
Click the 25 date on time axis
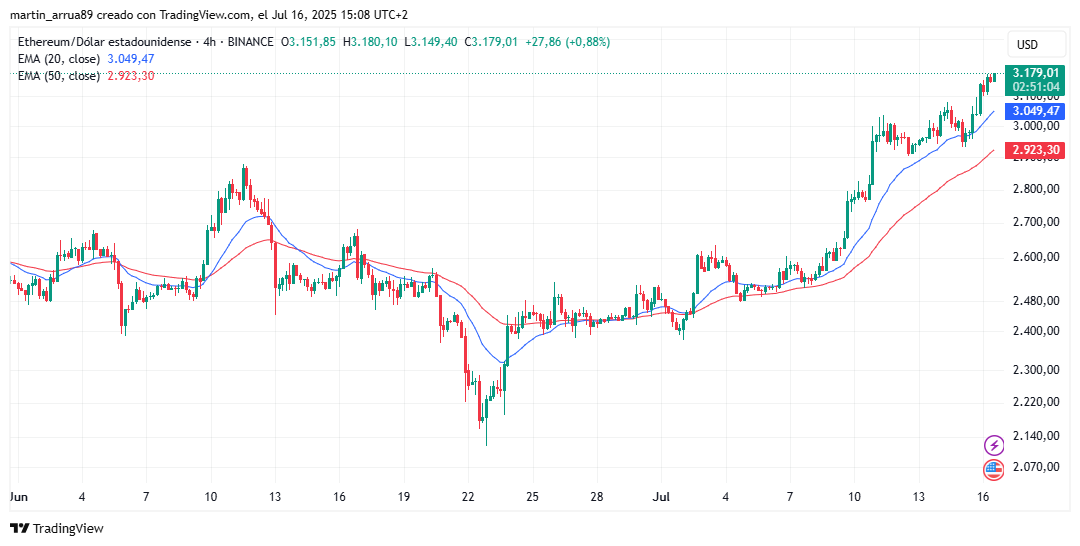point(532,496)
